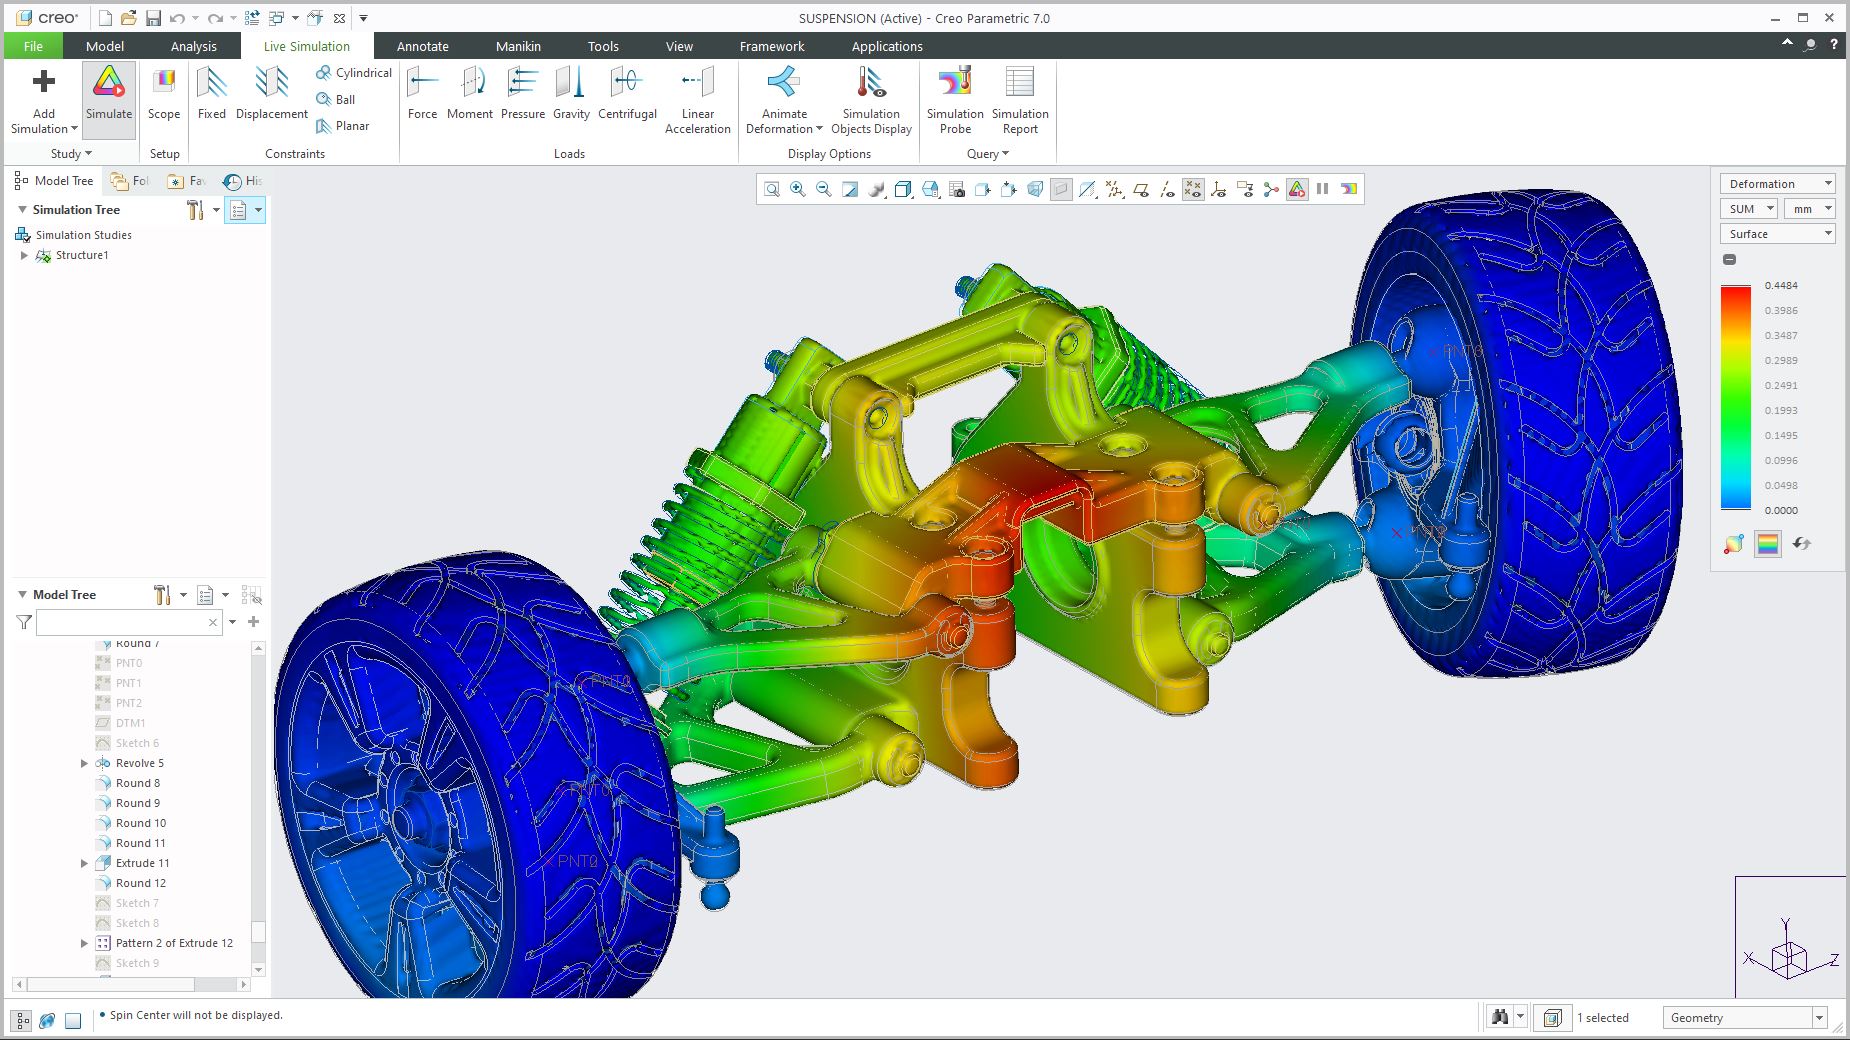Add a Pressure load

(x=523, y=94)
